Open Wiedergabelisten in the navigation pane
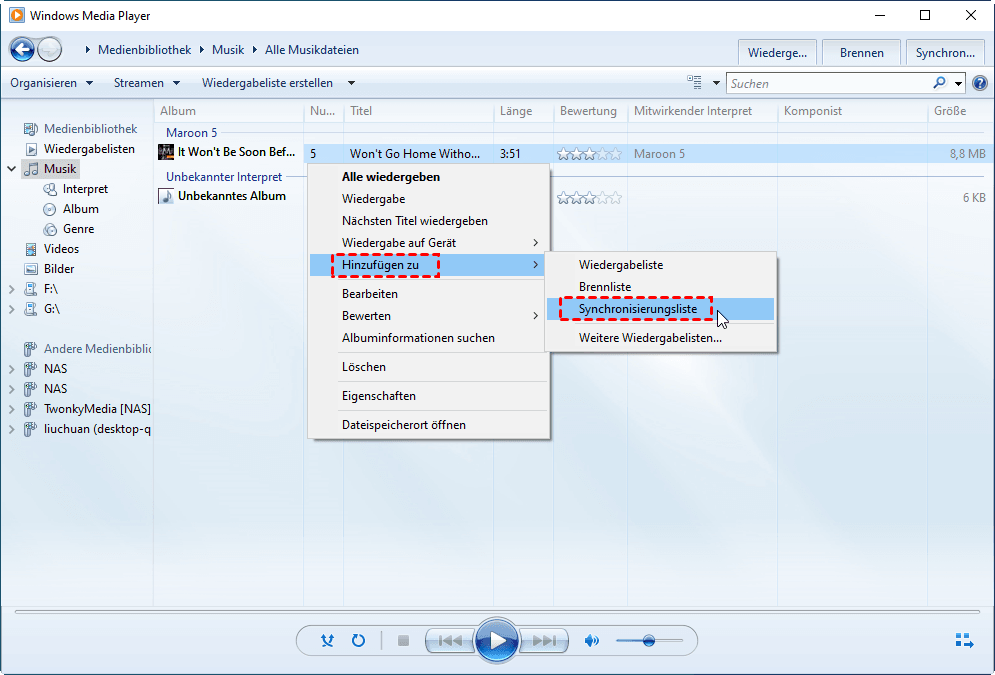The width and height of the screenshot is (995, 675). click(89, 149)
